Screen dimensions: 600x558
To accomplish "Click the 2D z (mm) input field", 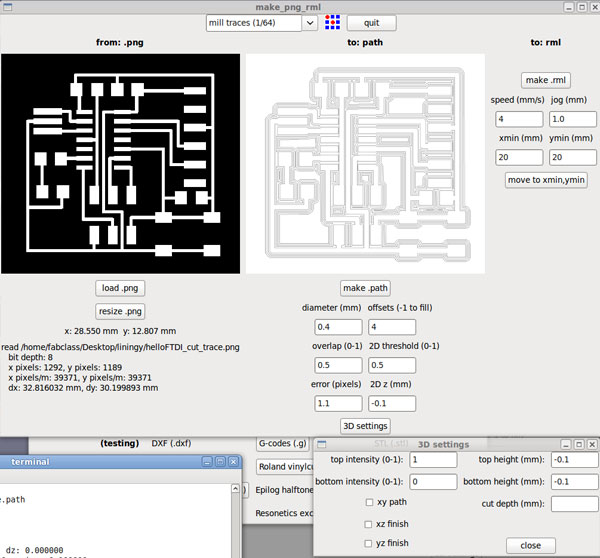I will (392, 403).
